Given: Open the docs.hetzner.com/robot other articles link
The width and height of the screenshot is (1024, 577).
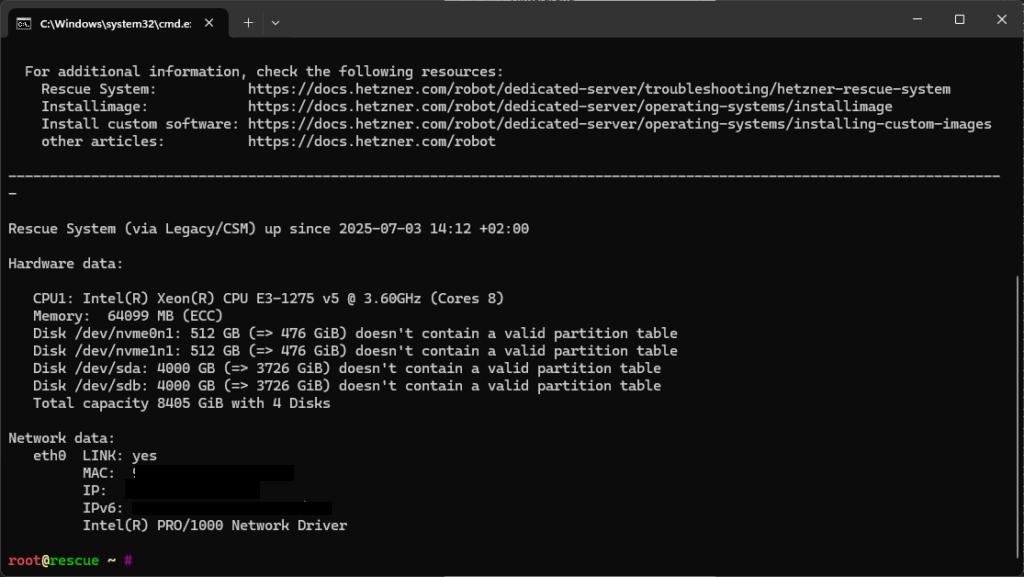Looking at the screenshot, I should pyautogui.click(x=372, y=142).
